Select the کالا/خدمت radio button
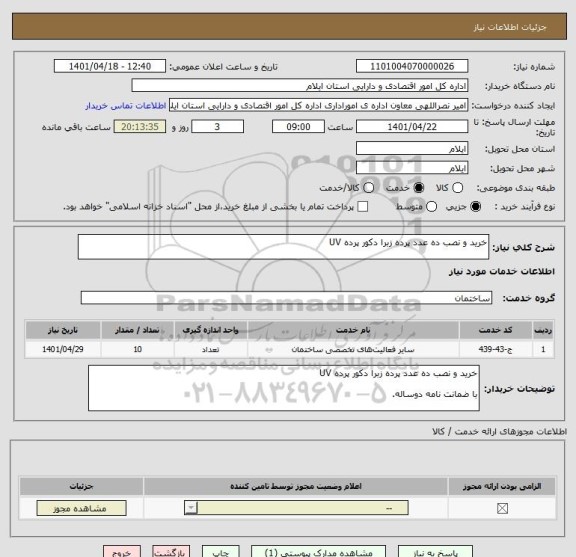The height and width of the screenshot is (557, 576). click(x=368, y=188)
